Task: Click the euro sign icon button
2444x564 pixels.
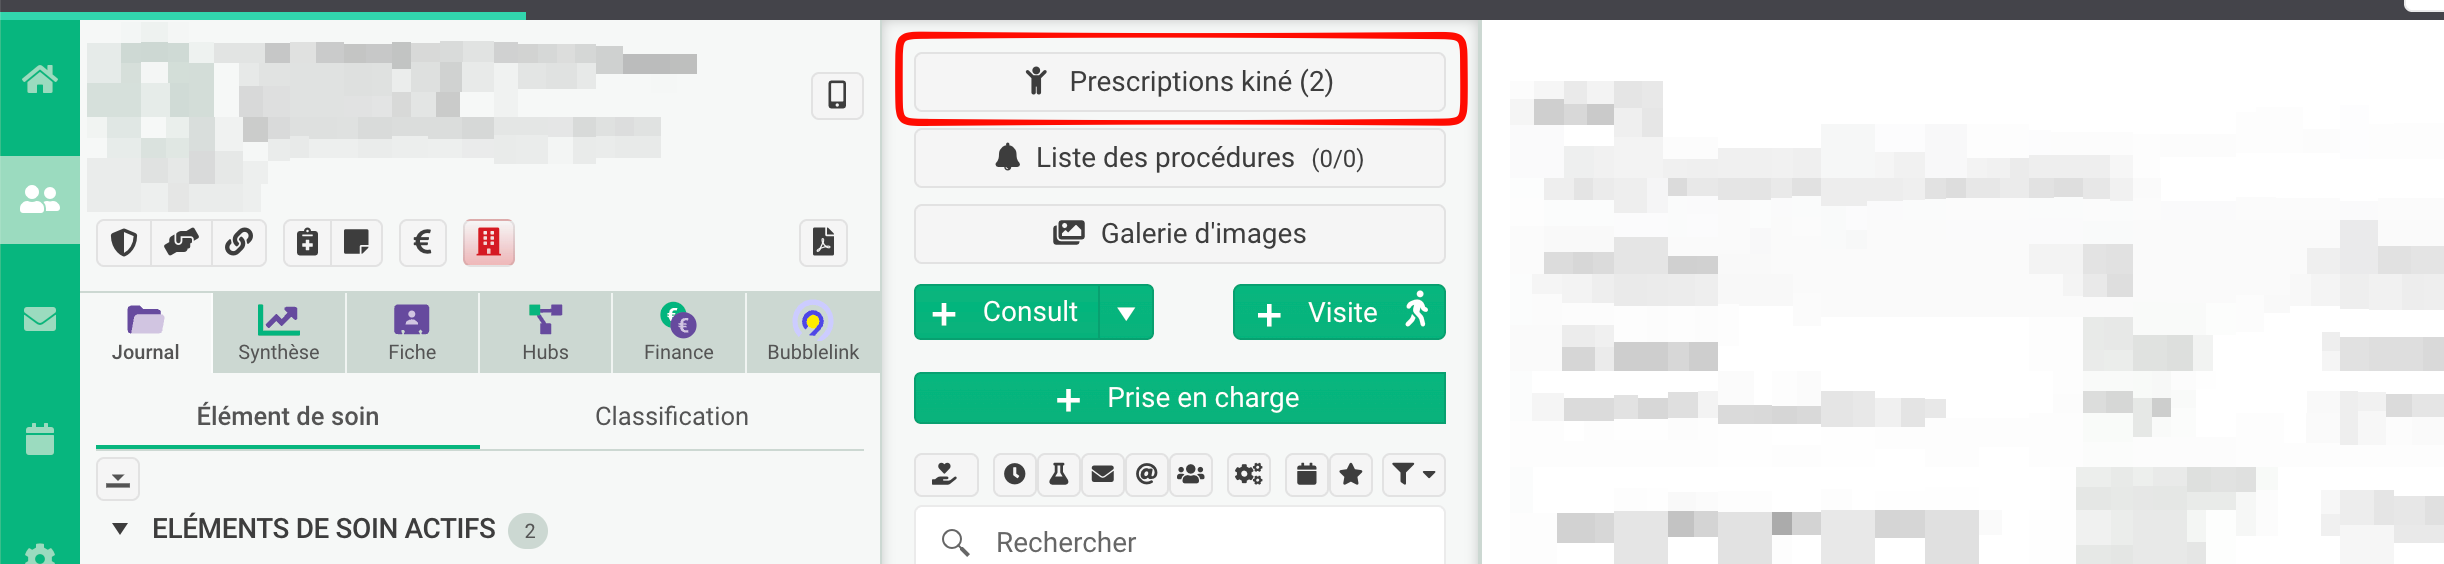Action: coord(422,242)
